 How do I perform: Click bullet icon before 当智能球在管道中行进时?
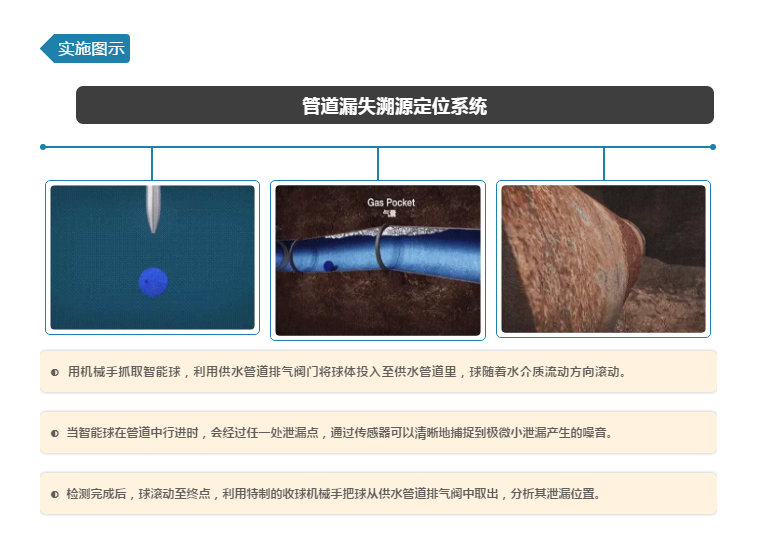(x=55, y=433)
